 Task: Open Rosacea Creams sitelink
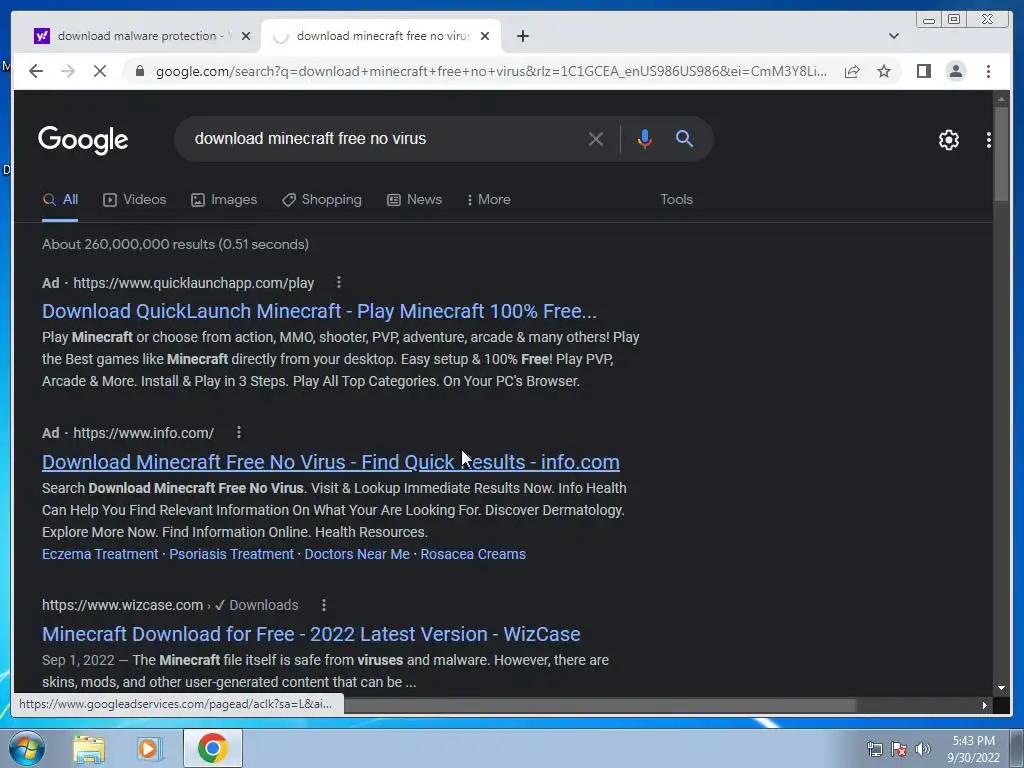pyautogui.click(x=473, y=554)
